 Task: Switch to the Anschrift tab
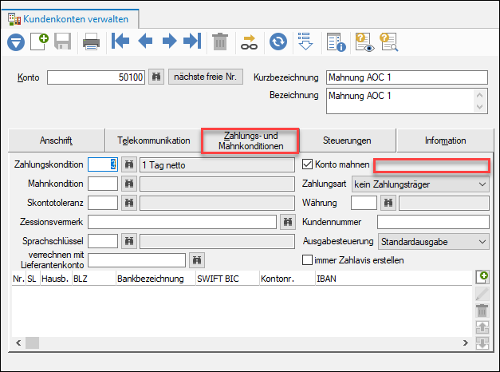[x=56, y=141]
